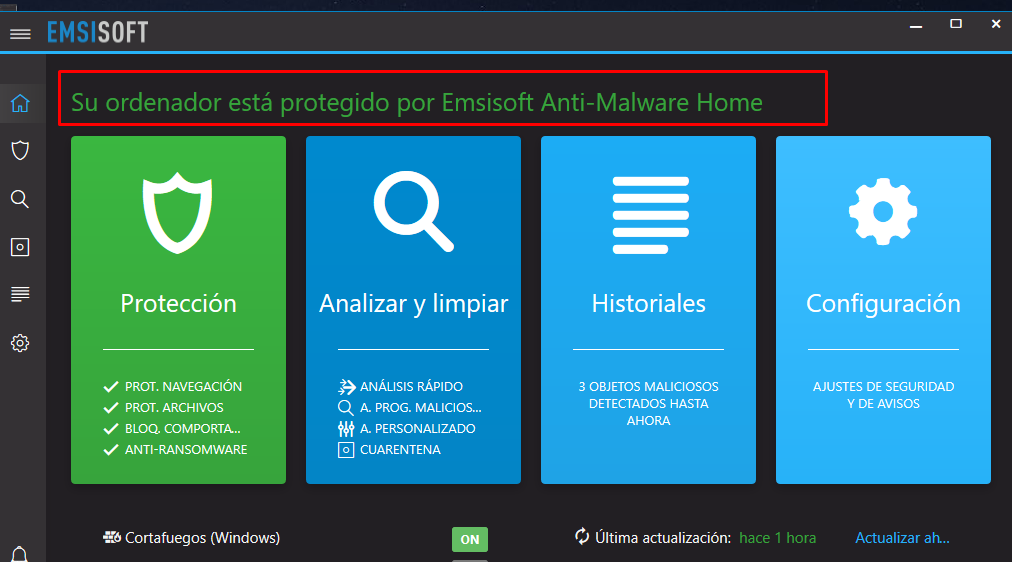Start ANÁLISIS RÁPIDO
Viewport: 1012px width, 562px height.
[x=411, y=386]
